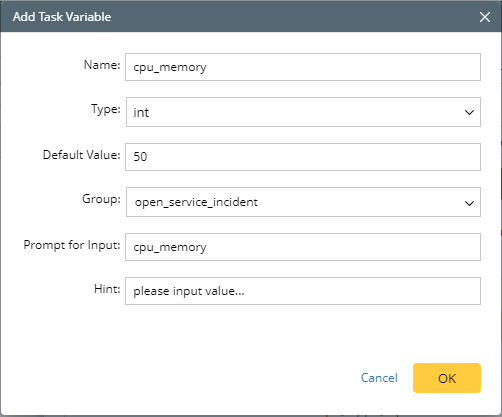Click the "Type:" field label

pos(106,109)
